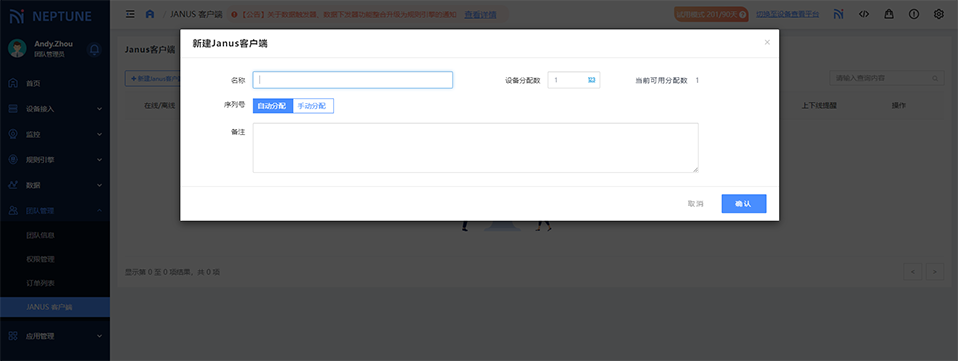Open 首页 in the sidebar
Screen dimensions: 958x361
coord(55,83)
